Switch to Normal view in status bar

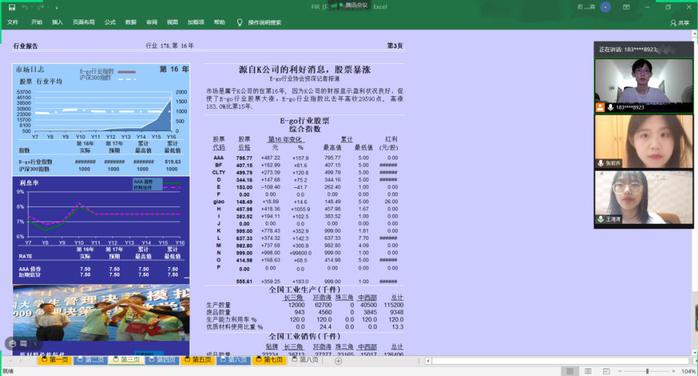click(x=570, y=371)
